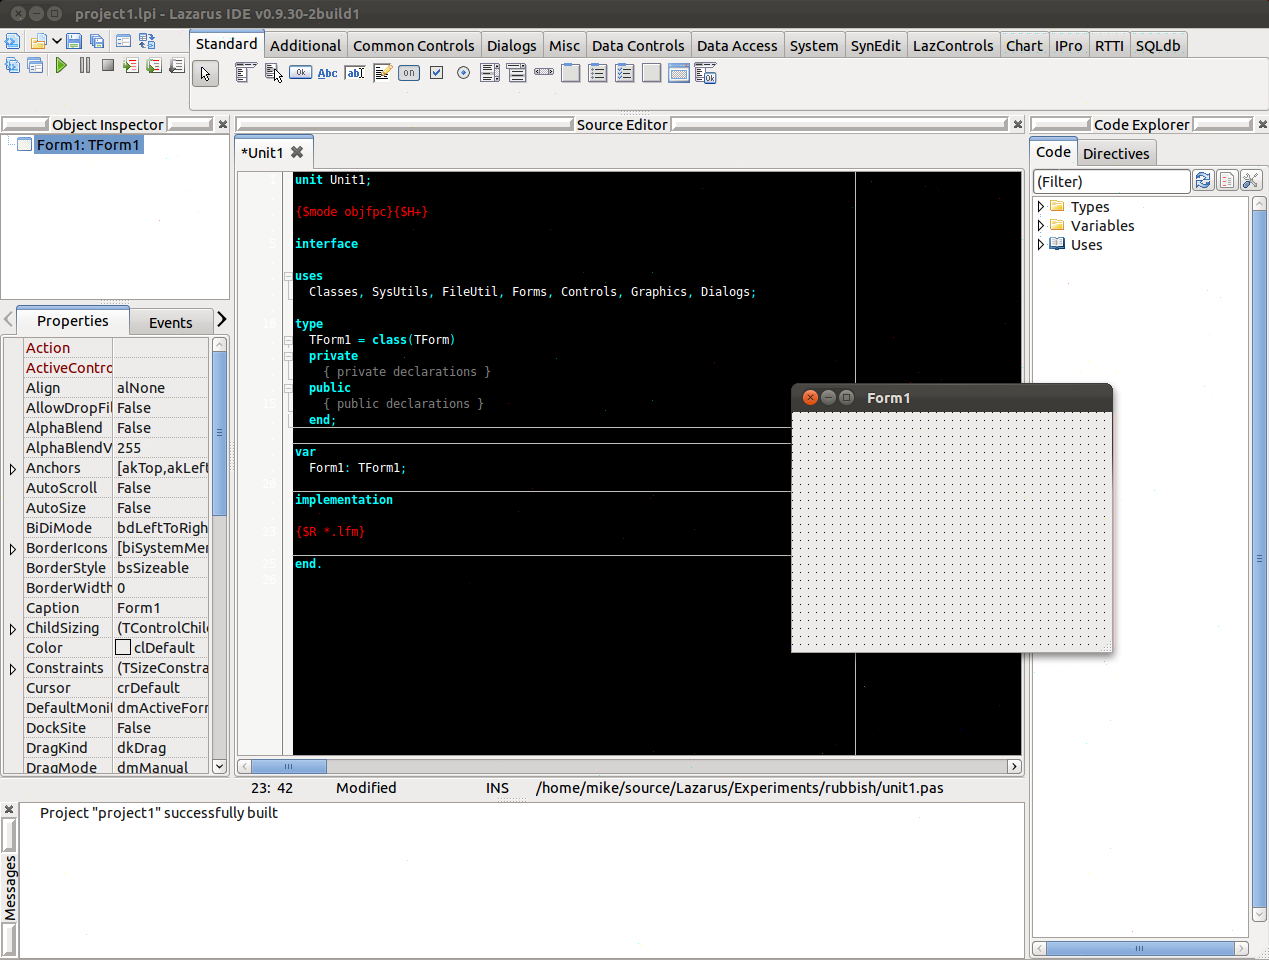Pick the TMainMenu component icon
Image resolution: width=1269 pixels, height=960 pixels.
245,73
